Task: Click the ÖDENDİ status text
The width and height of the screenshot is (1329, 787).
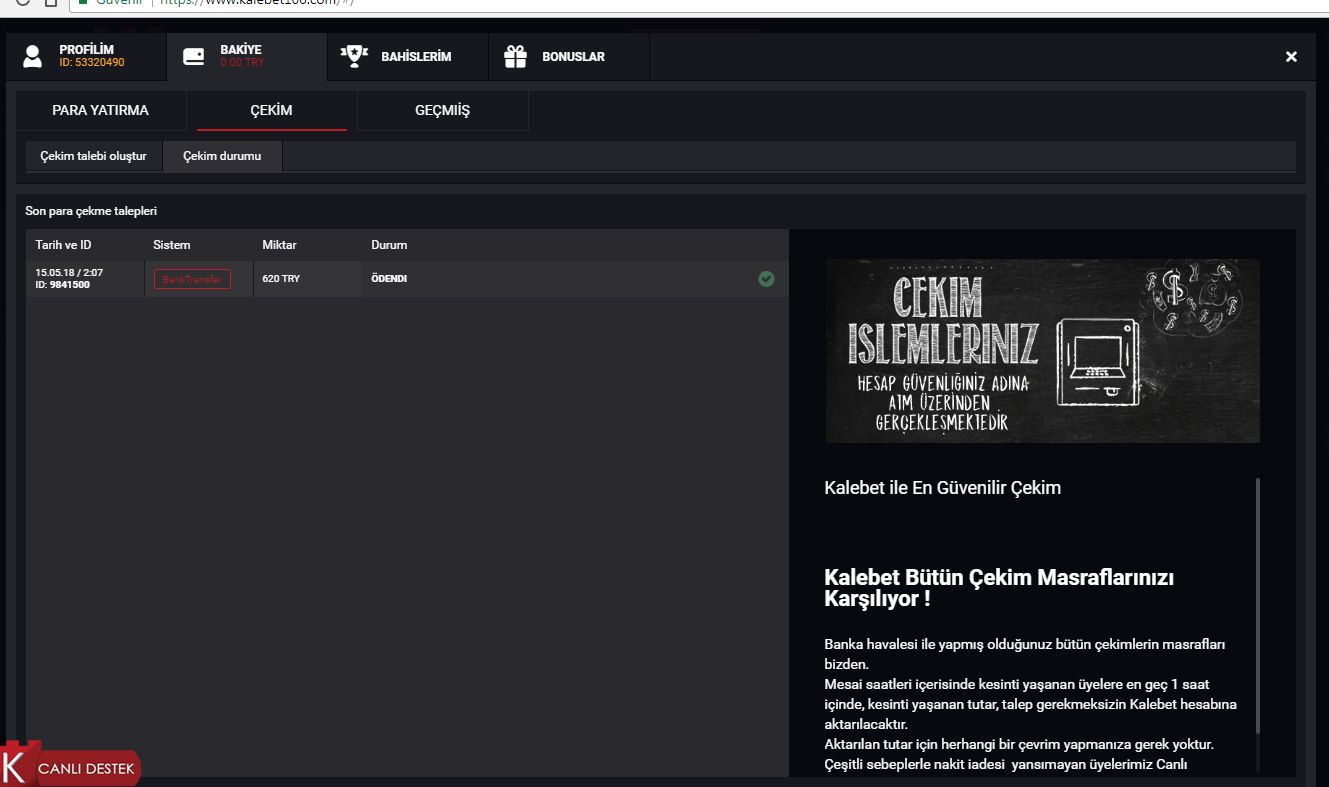Action: [389, 279]
